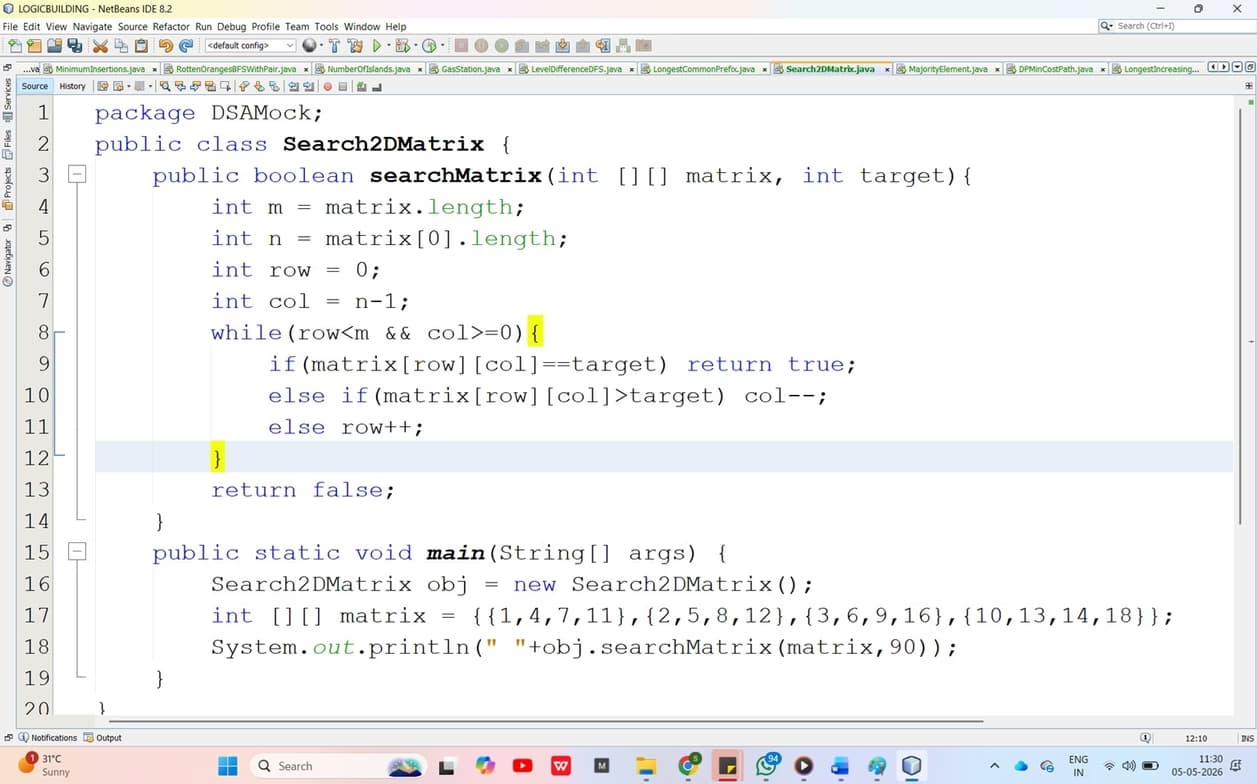The image size is (1257, 784).
Task: Open YouTube from the taskbar
Action: 522,766
